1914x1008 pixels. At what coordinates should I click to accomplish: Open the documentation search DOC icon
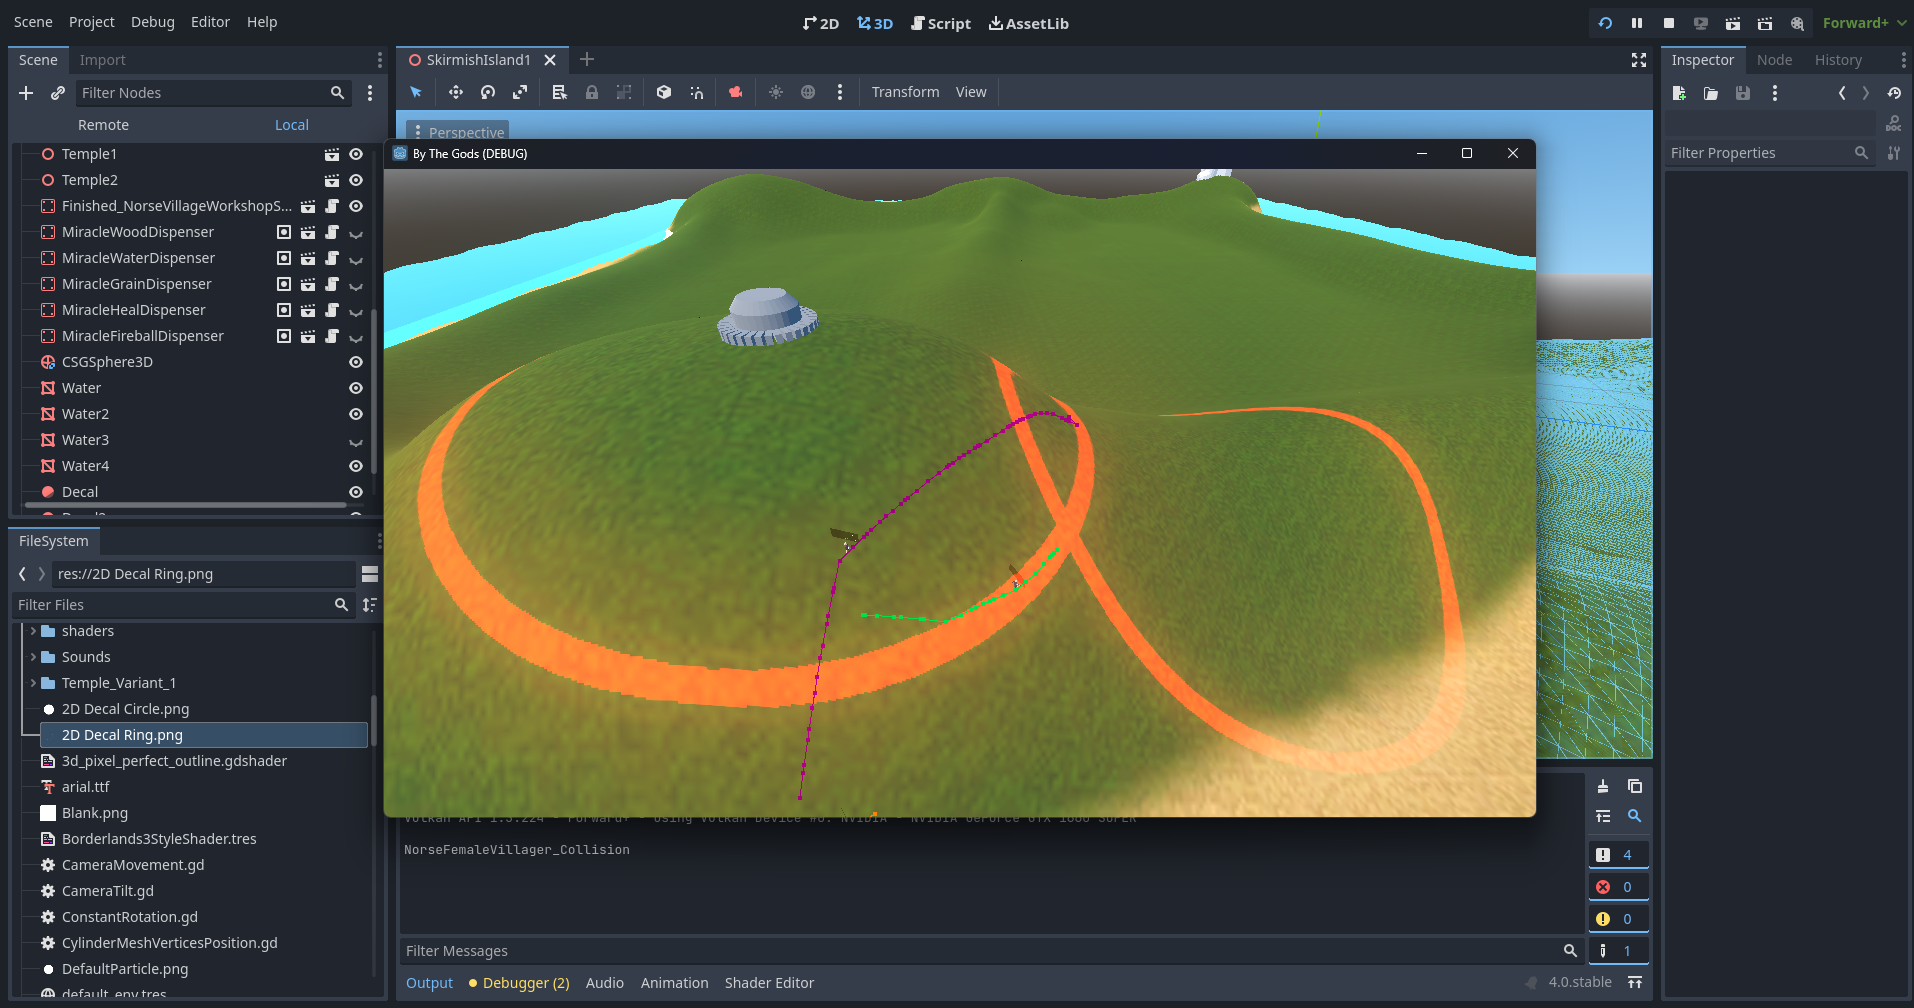coord(1893,124)
